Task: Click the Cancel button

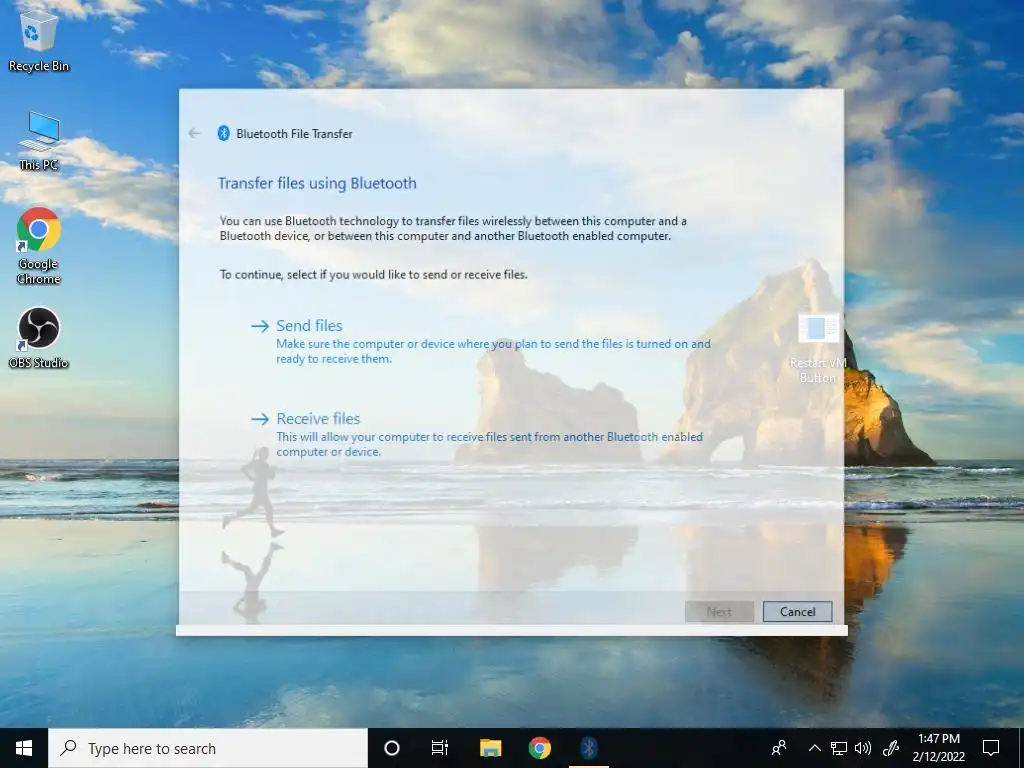Action: (797, 612)
